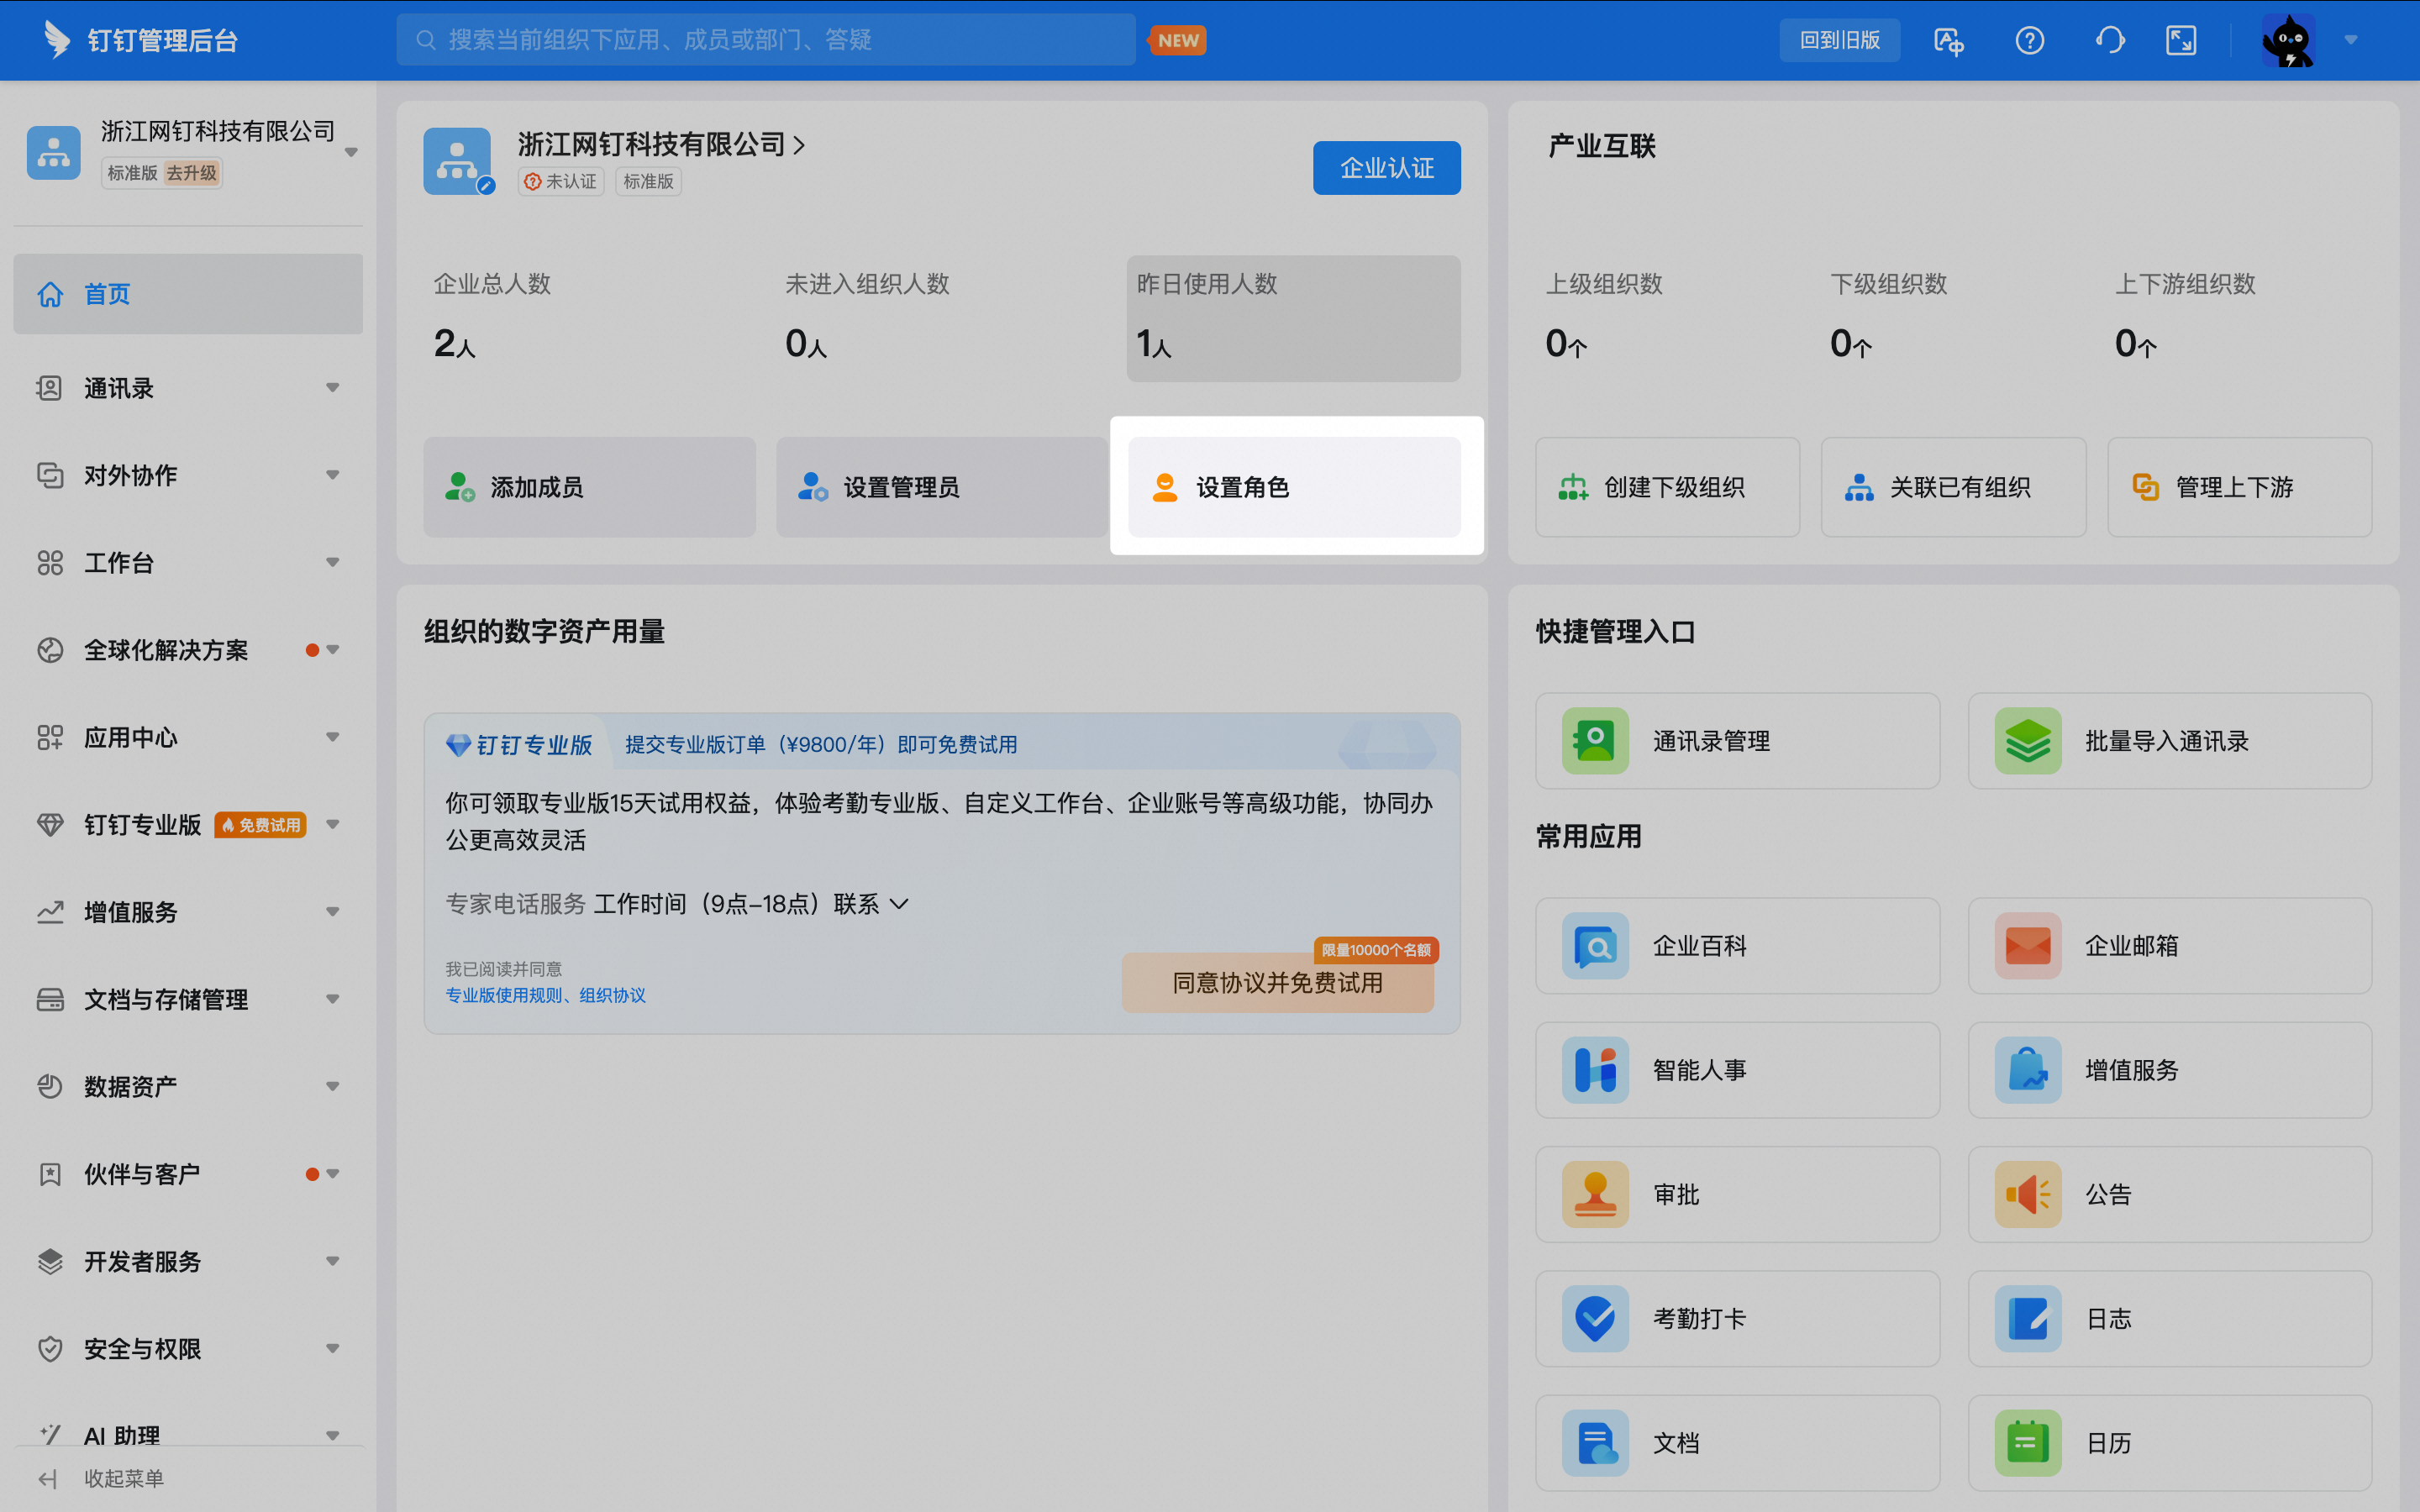
Task: Click the 添加成员 button
Action: (589, 487)
